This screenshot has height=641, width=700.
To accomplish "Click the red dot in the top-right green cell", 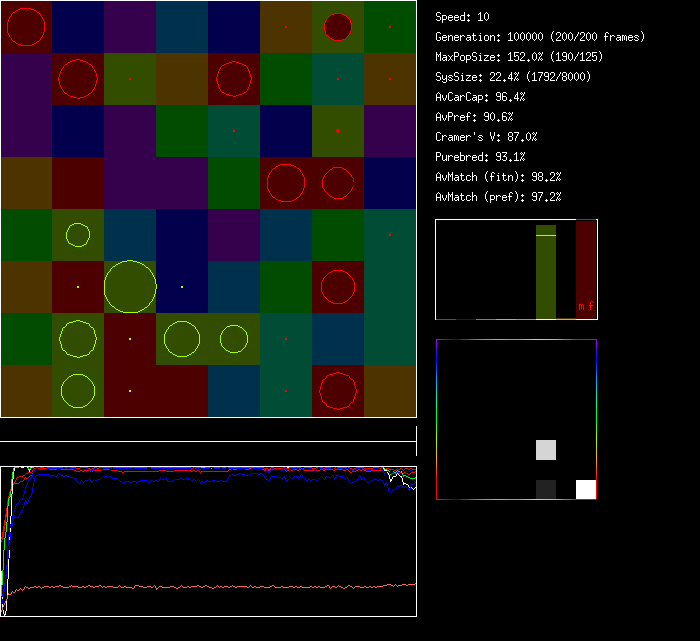I will [390, 27].
